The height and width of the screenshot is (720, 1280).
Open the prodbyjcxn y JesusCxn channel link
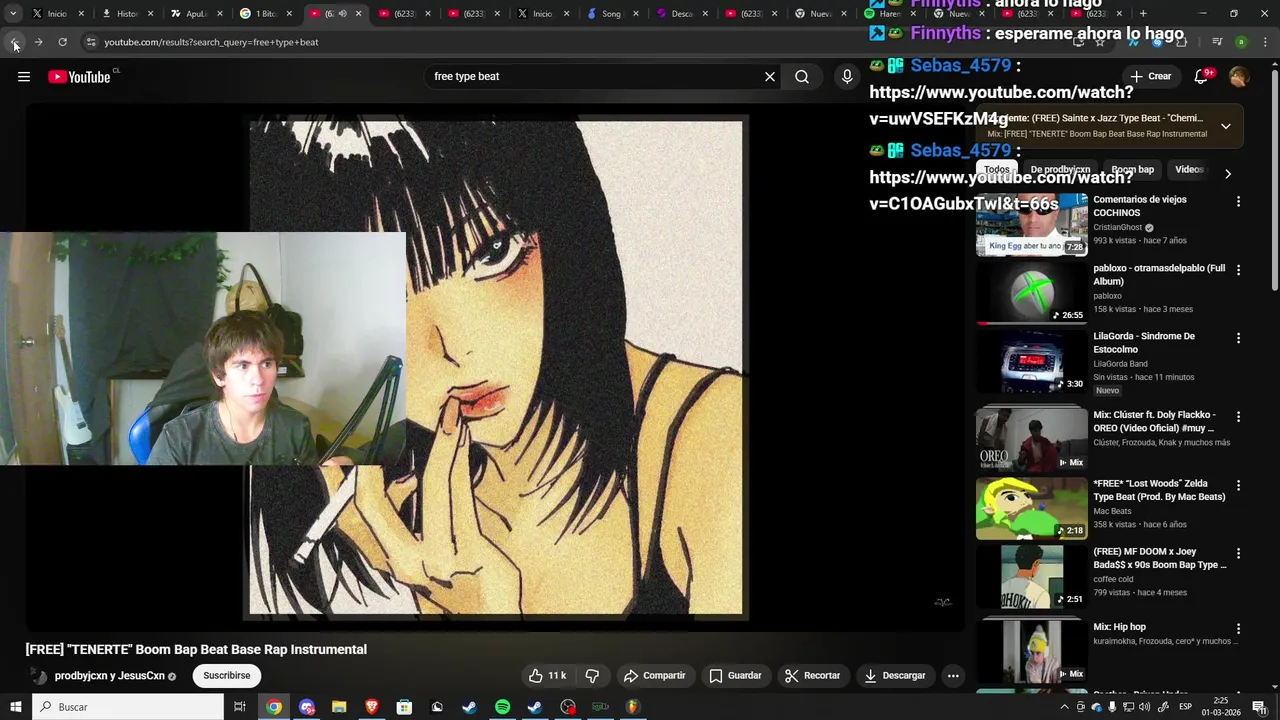(110, 676)
